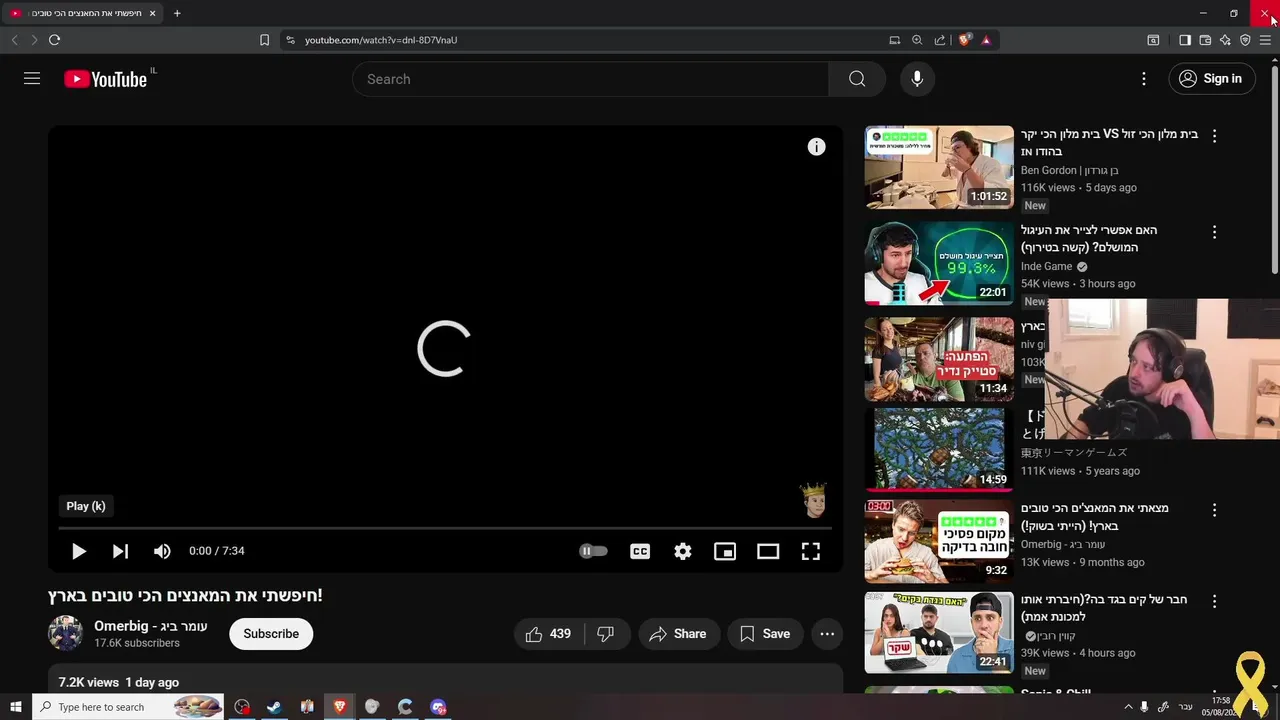Reload the page
The image size is (1280, 720).
click(x=54, y=40)
